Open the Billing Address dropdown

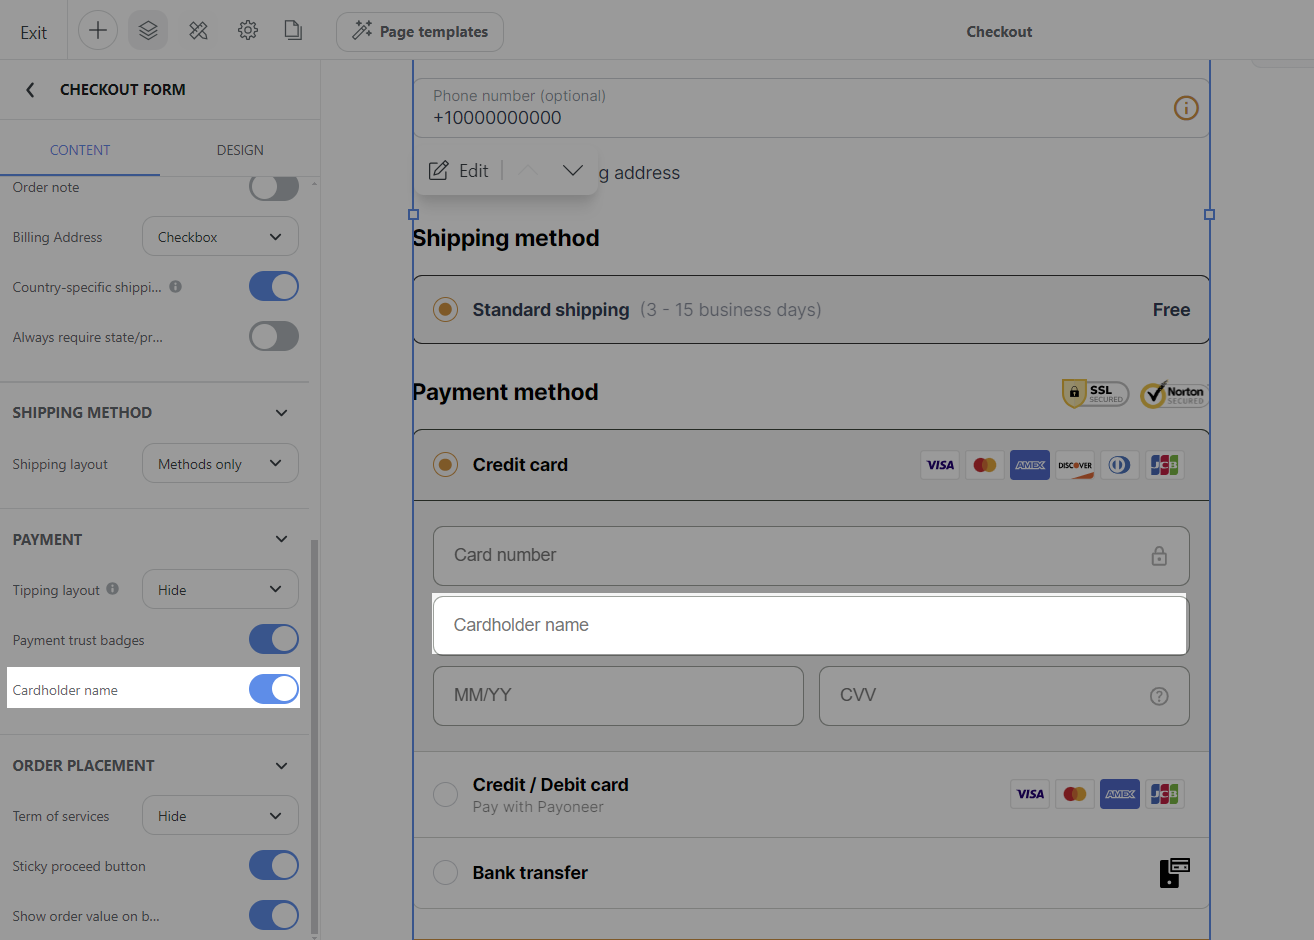point(220,237)
